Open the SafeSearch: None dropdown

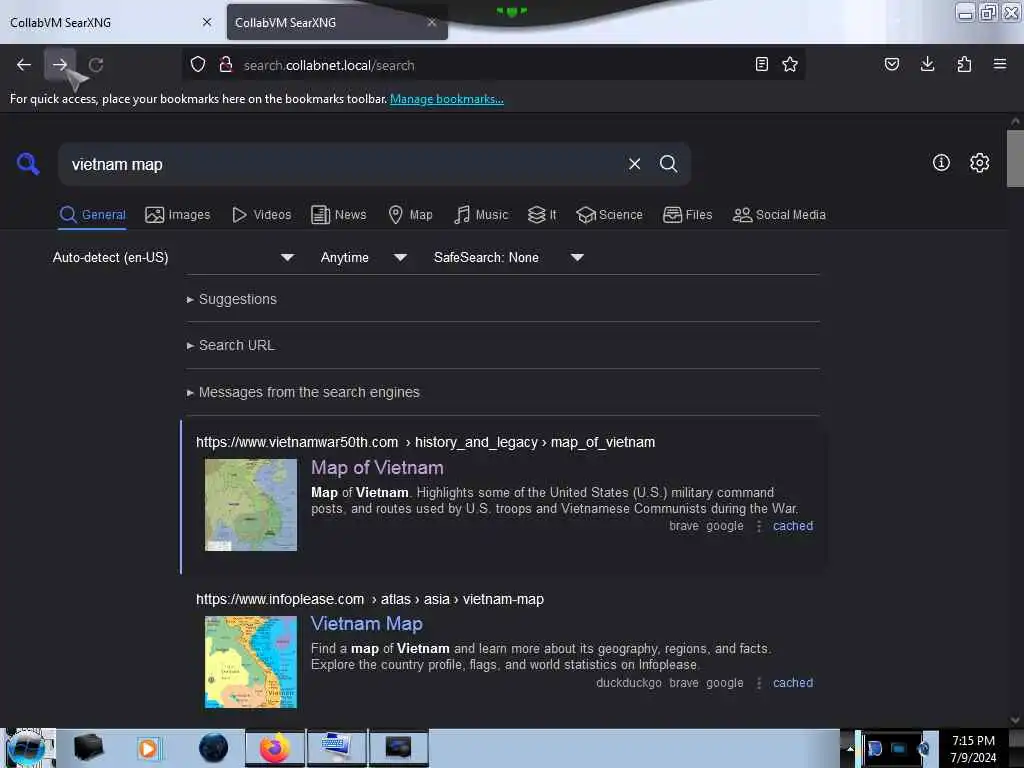tap(508, 257)
